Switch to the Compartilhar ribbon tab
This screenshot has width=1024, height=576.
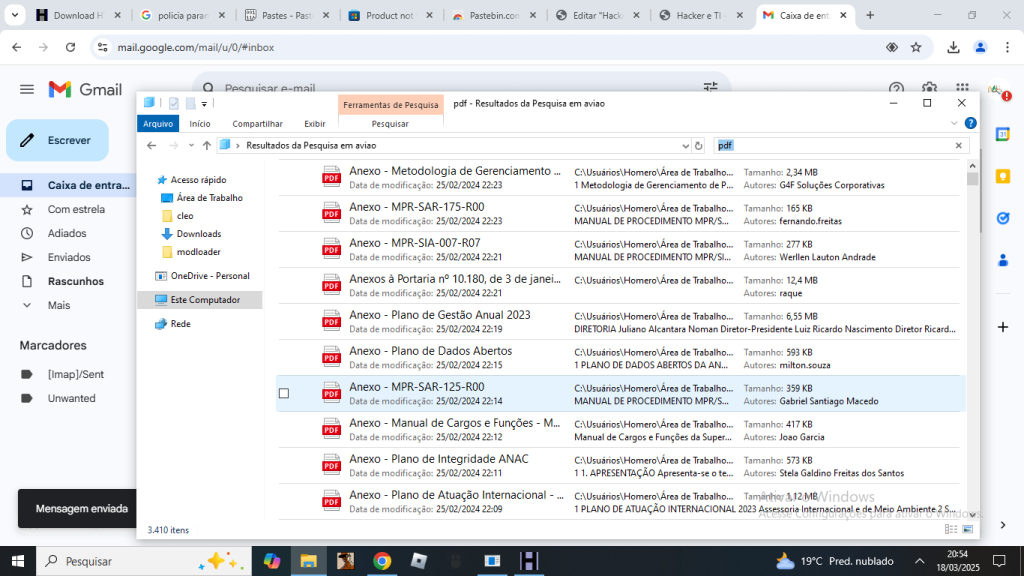pos(257,124)
